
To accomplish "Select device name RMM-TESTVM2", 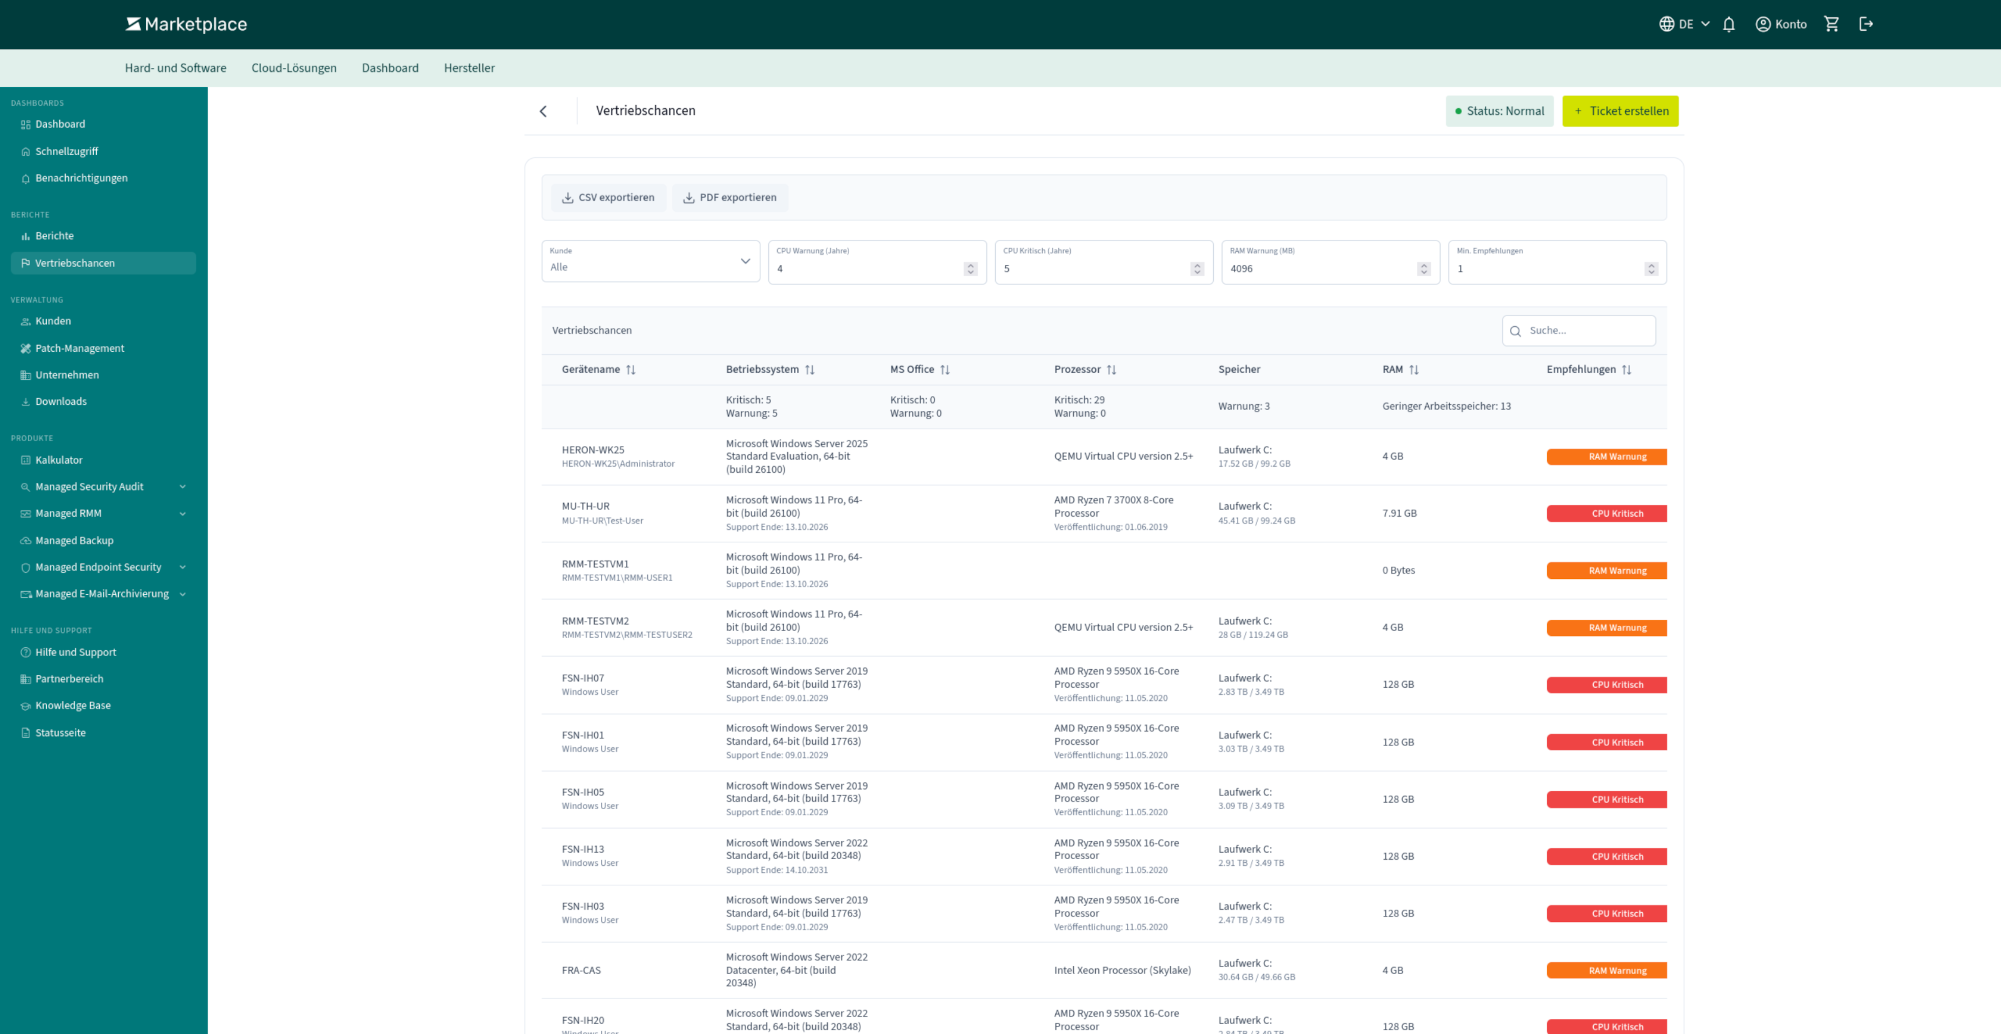I will click(x=595, y=621).
